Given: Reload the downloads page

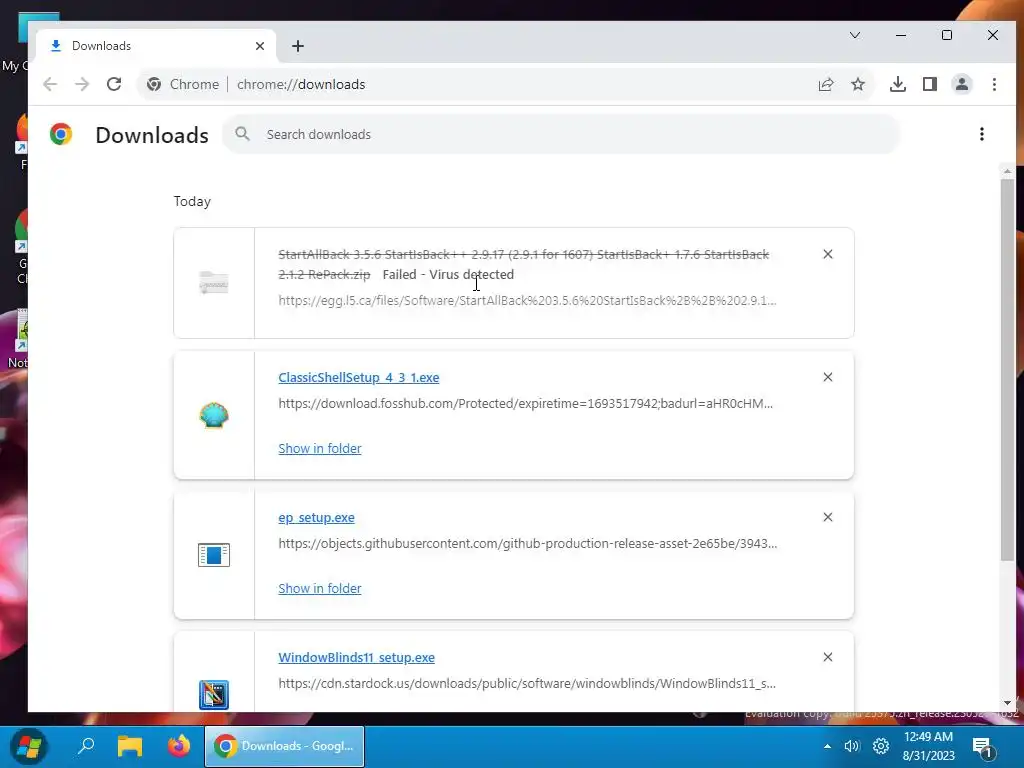Looking at the screenshot, I should [114, 84].
